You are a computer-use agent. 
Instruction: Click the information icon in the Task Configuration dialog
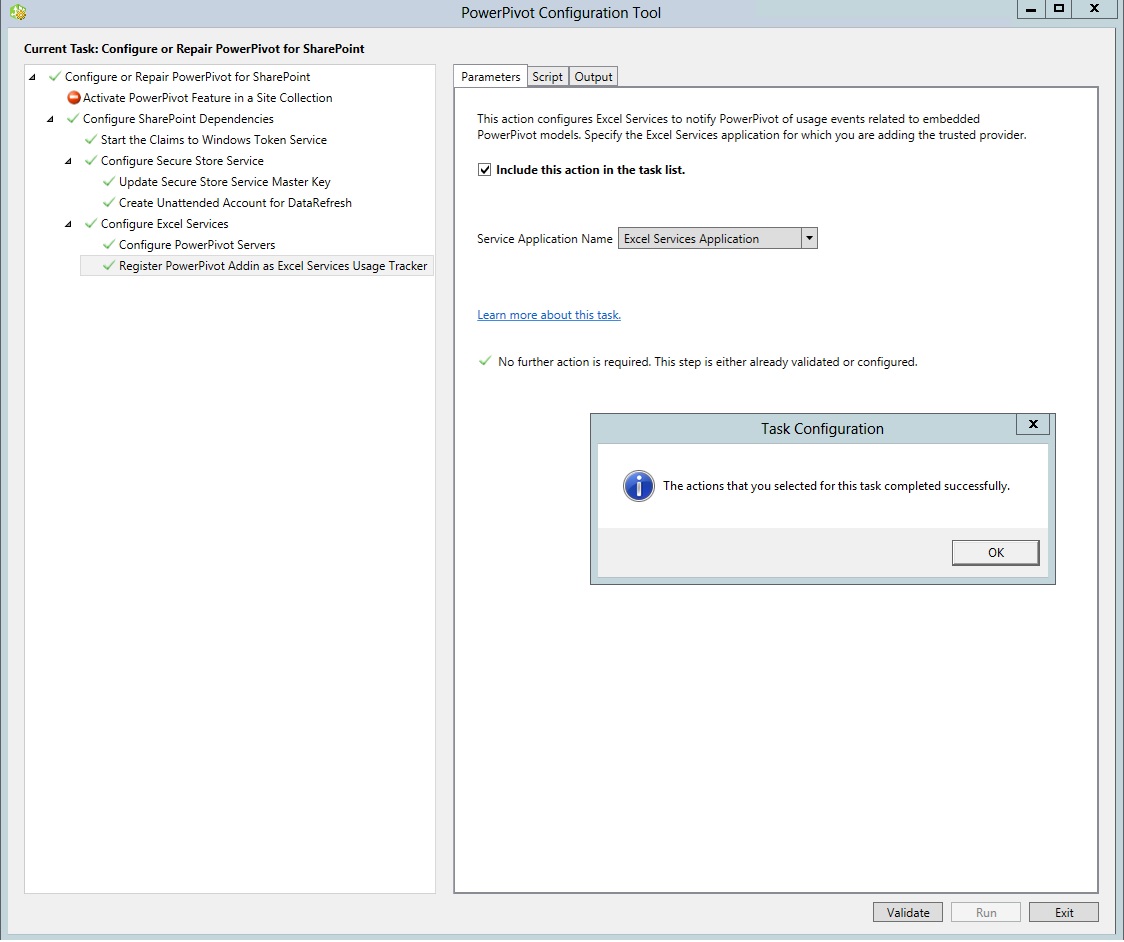(x=638, y=486)
